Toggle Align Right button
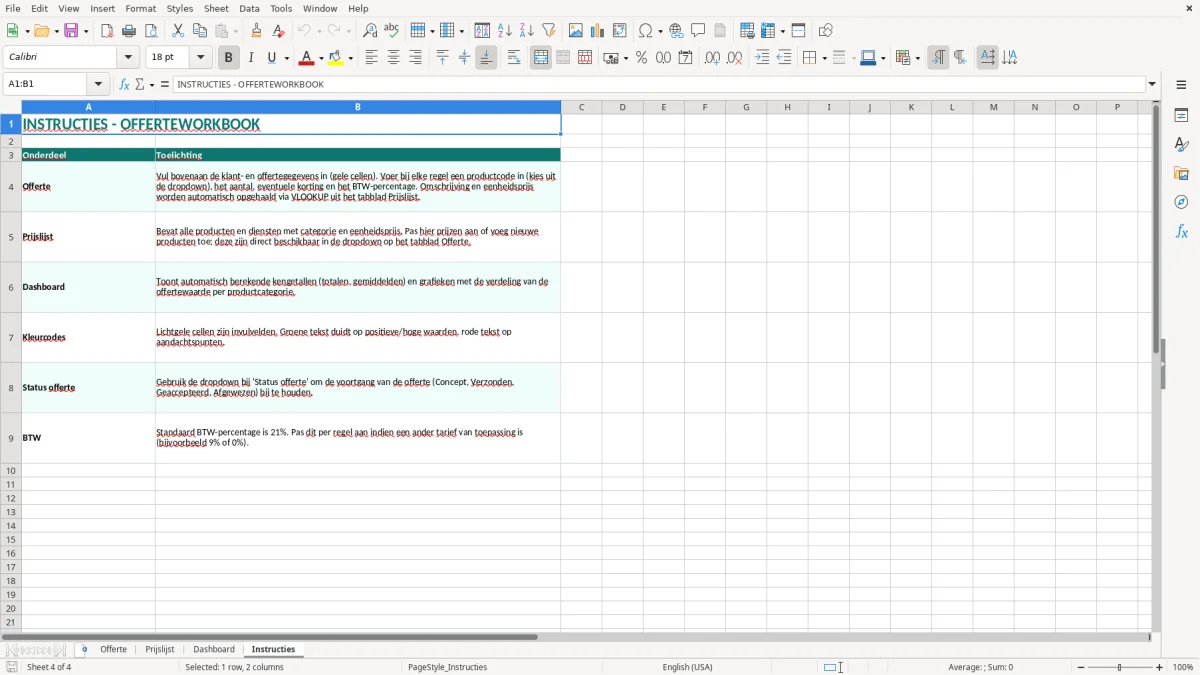1200x675 pixels. pyautogui.click(x=415, y=58)
